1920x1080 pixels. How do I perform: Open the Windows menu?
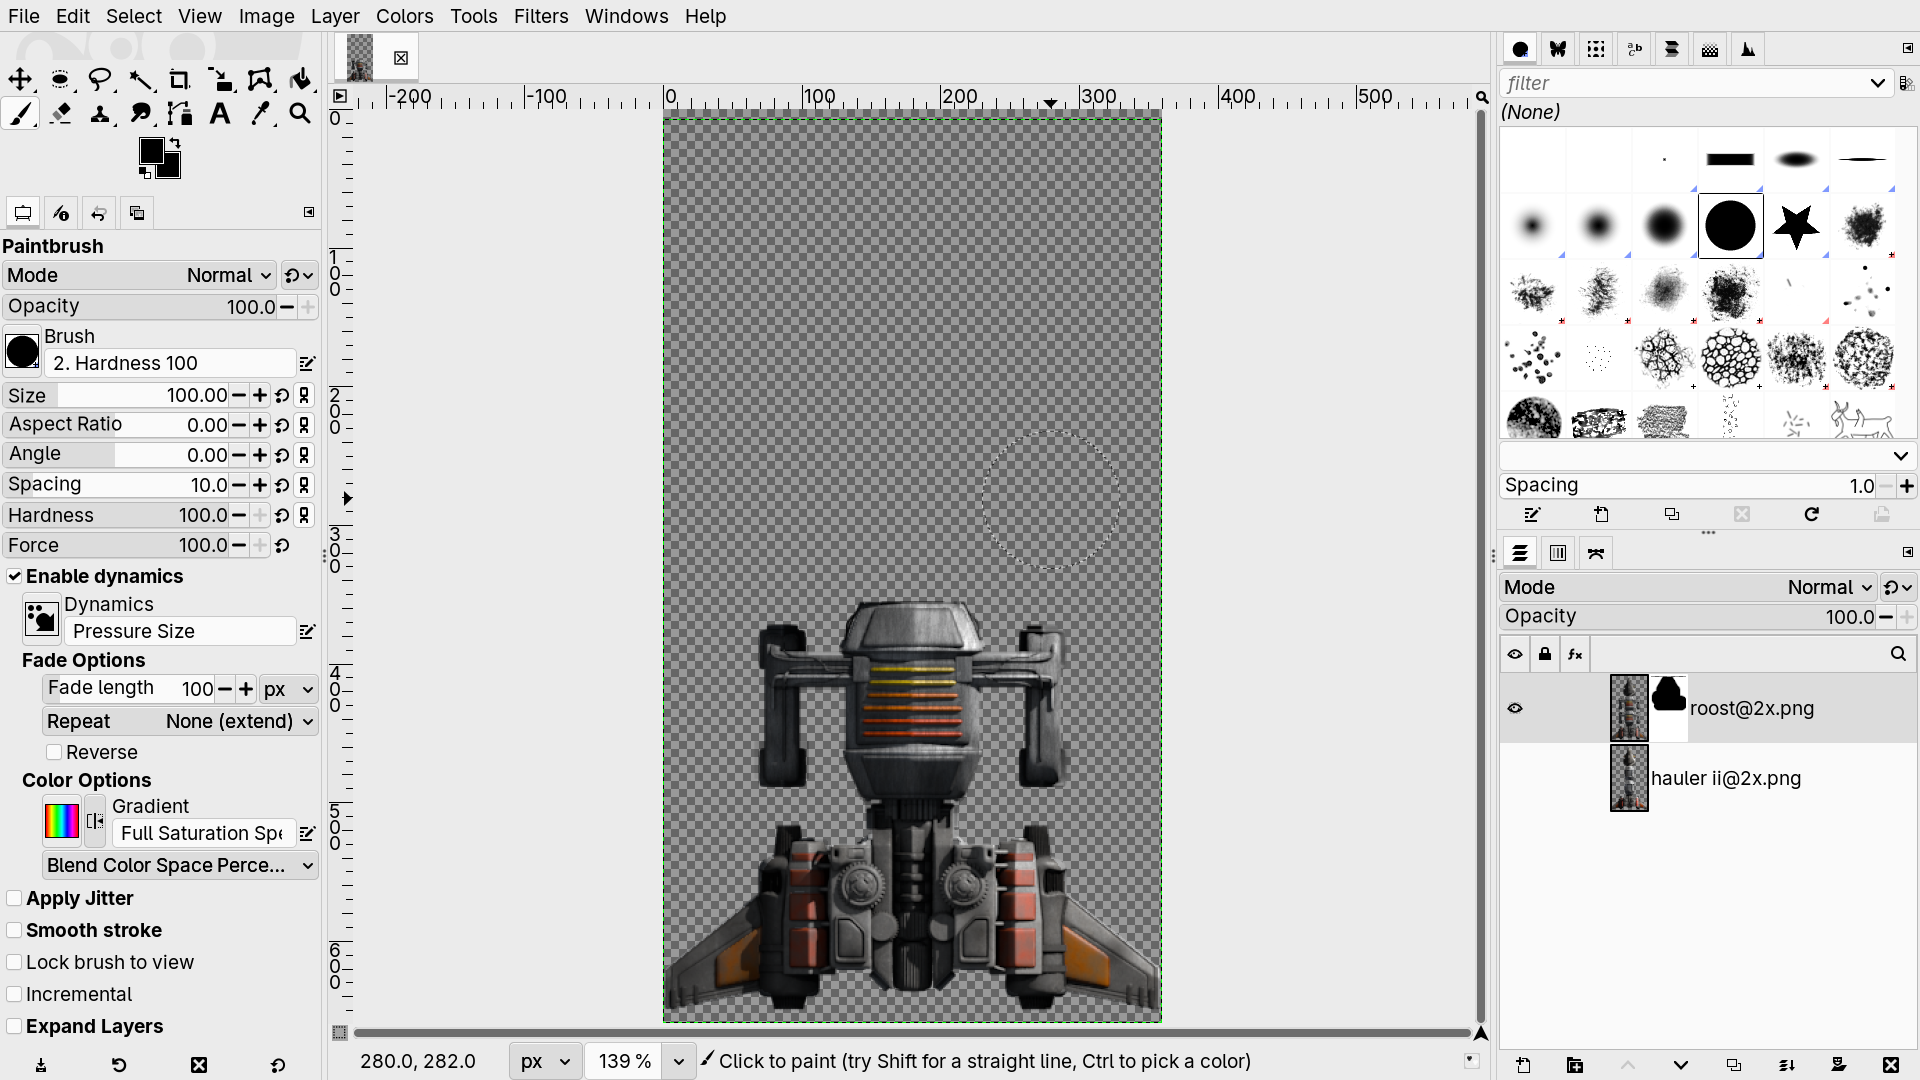point(626,16)
